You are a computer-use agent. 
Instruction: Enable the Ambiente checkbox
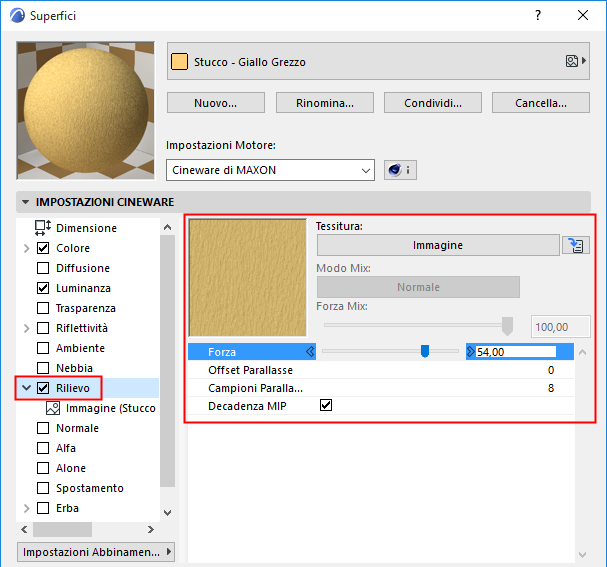click(43, 348)
